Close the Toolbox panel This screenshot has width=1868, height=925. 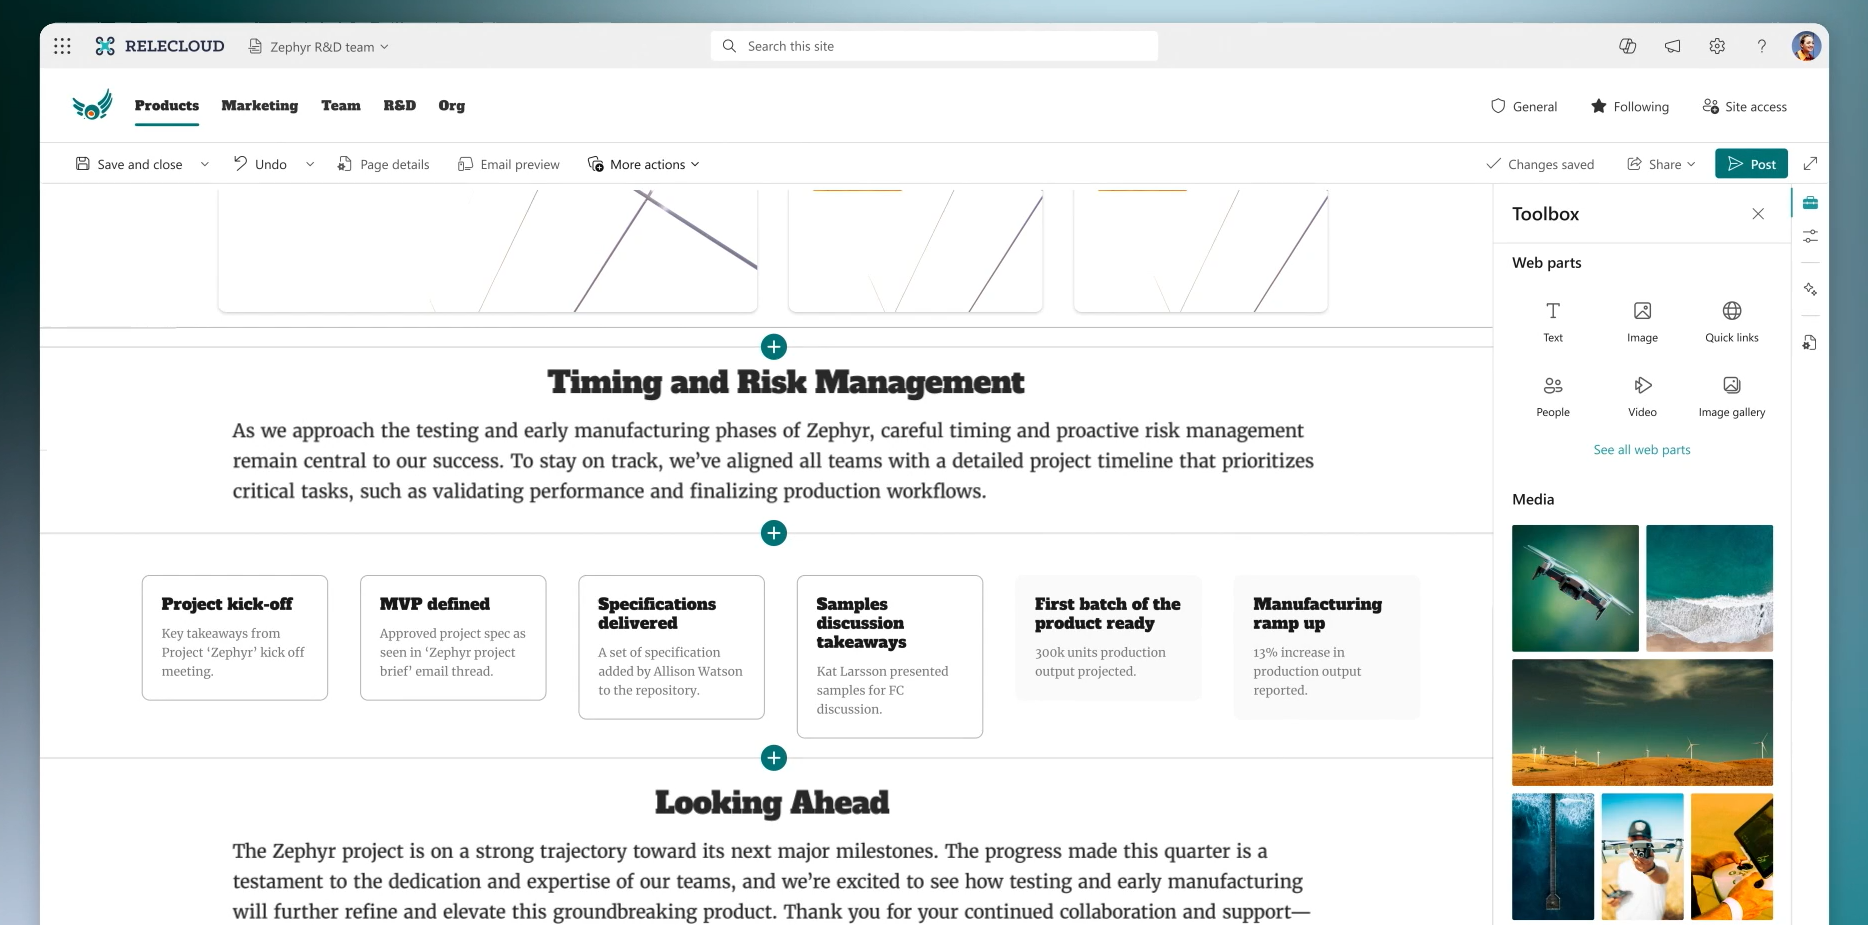point(1758,214)
